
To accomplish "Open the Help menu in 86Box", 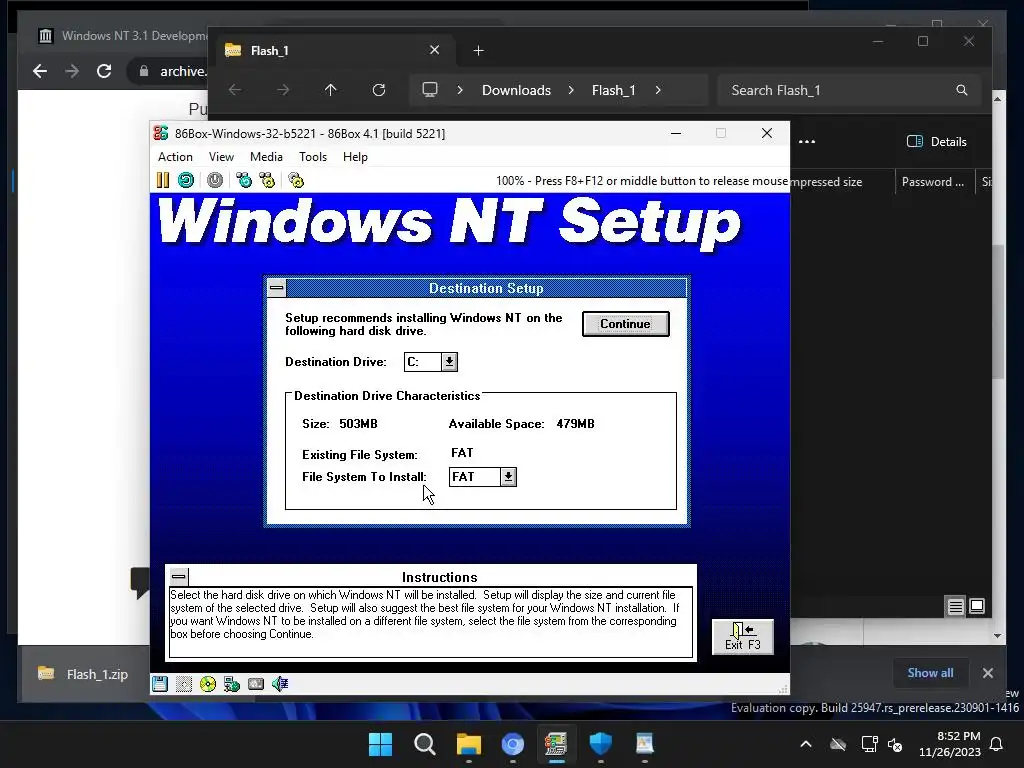I will click(355, 157).
